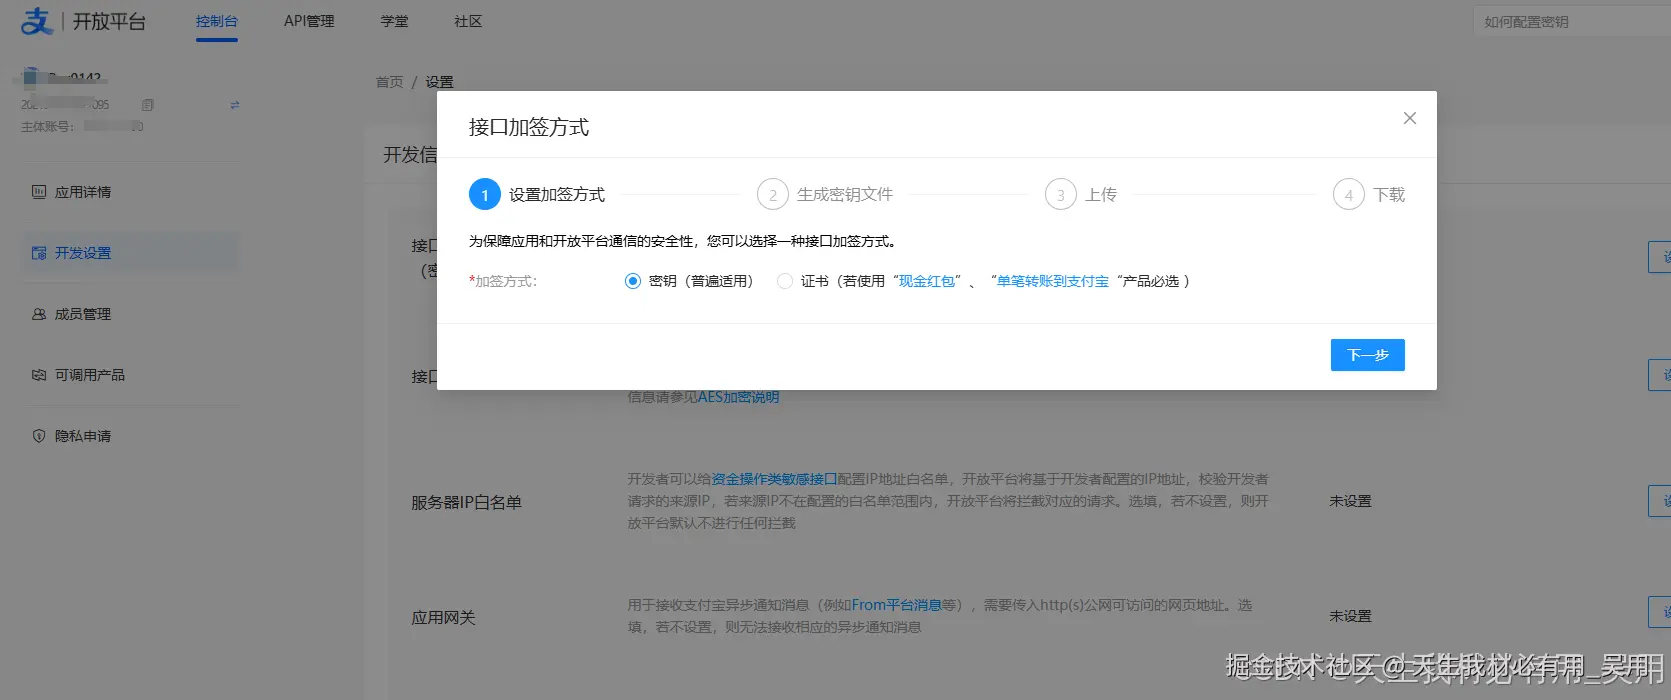Click step 3 上传
The height and width of the screenshot is (700, 1671).
[x=1081, y=195]
